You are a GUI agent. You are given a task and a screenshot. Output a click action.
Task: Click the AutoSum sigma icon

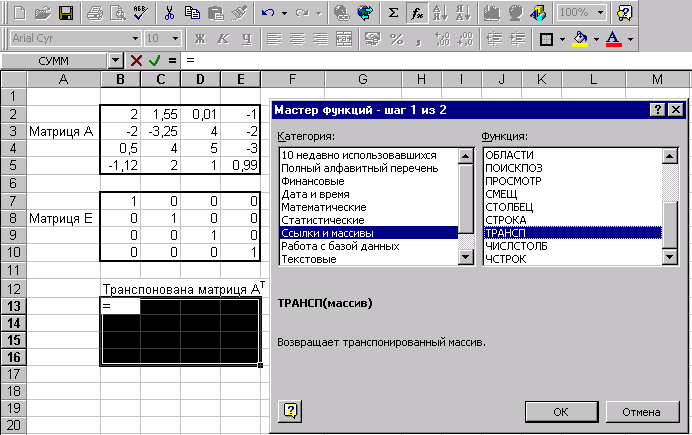[x=393, y=13]
